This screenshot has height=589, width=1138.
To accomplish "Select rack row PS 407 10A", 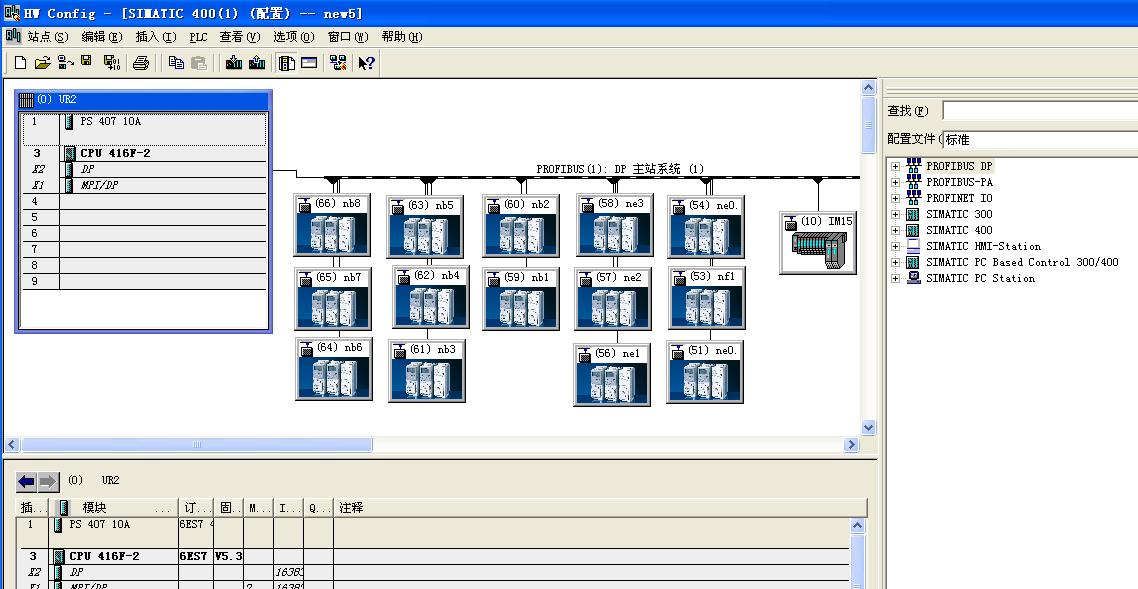I will click(x=144, y=129).
